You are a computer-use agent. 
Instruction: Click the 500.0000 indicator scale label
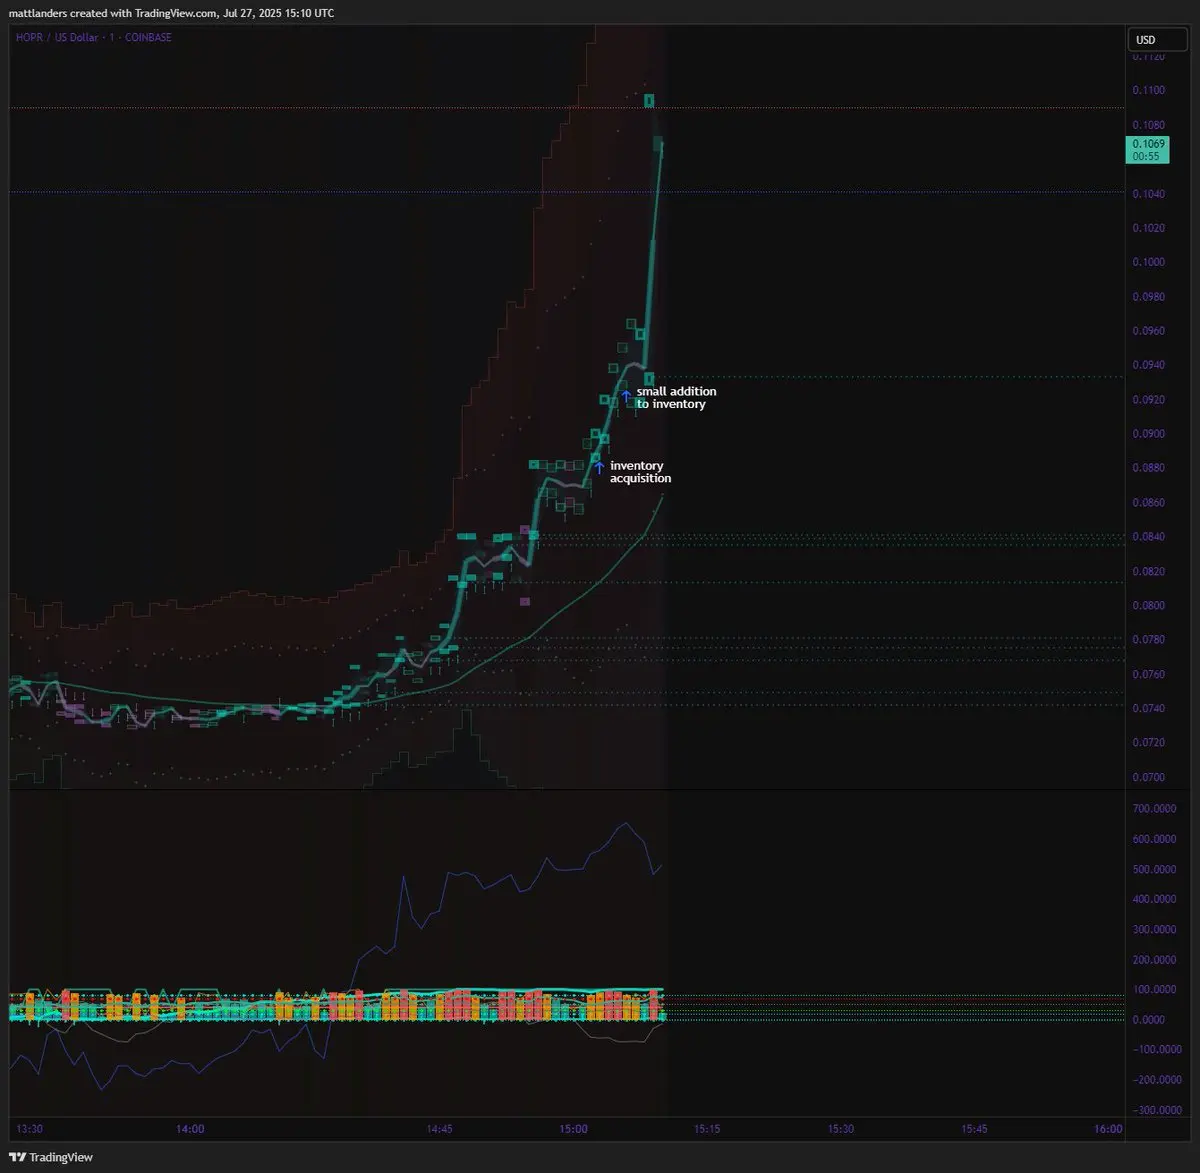coord(1154,869)
